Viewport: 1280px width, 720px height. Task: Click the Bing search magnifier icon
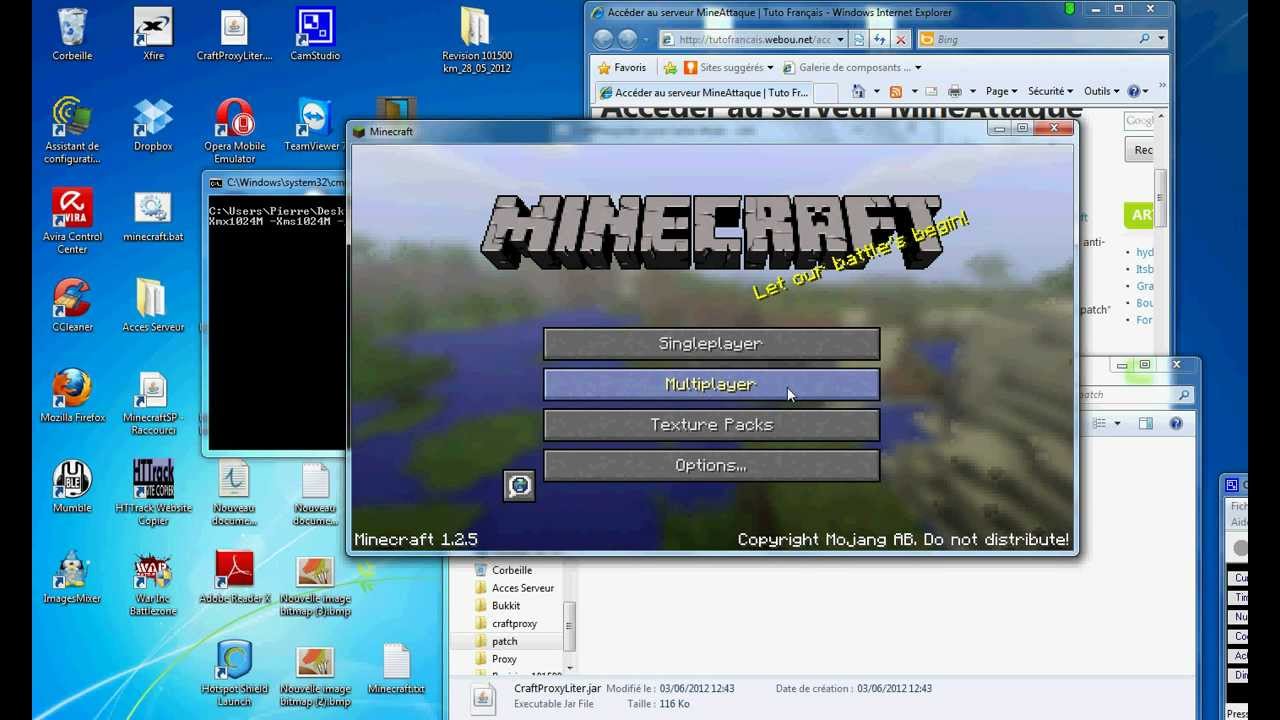(1144, 39)
